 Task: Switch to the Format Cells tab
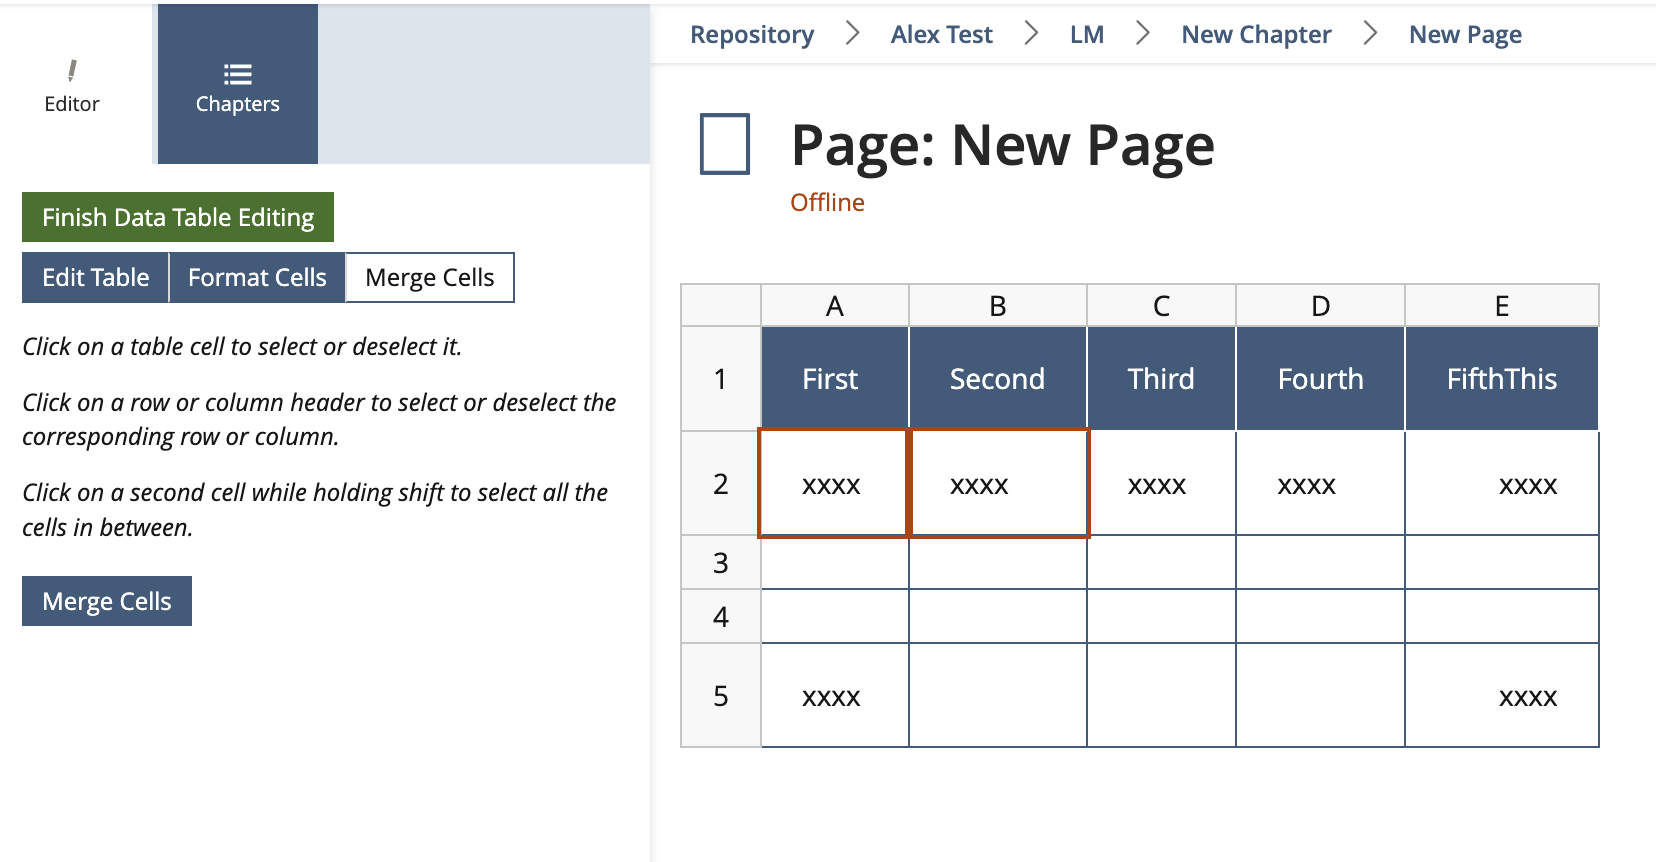pos(257,277)
